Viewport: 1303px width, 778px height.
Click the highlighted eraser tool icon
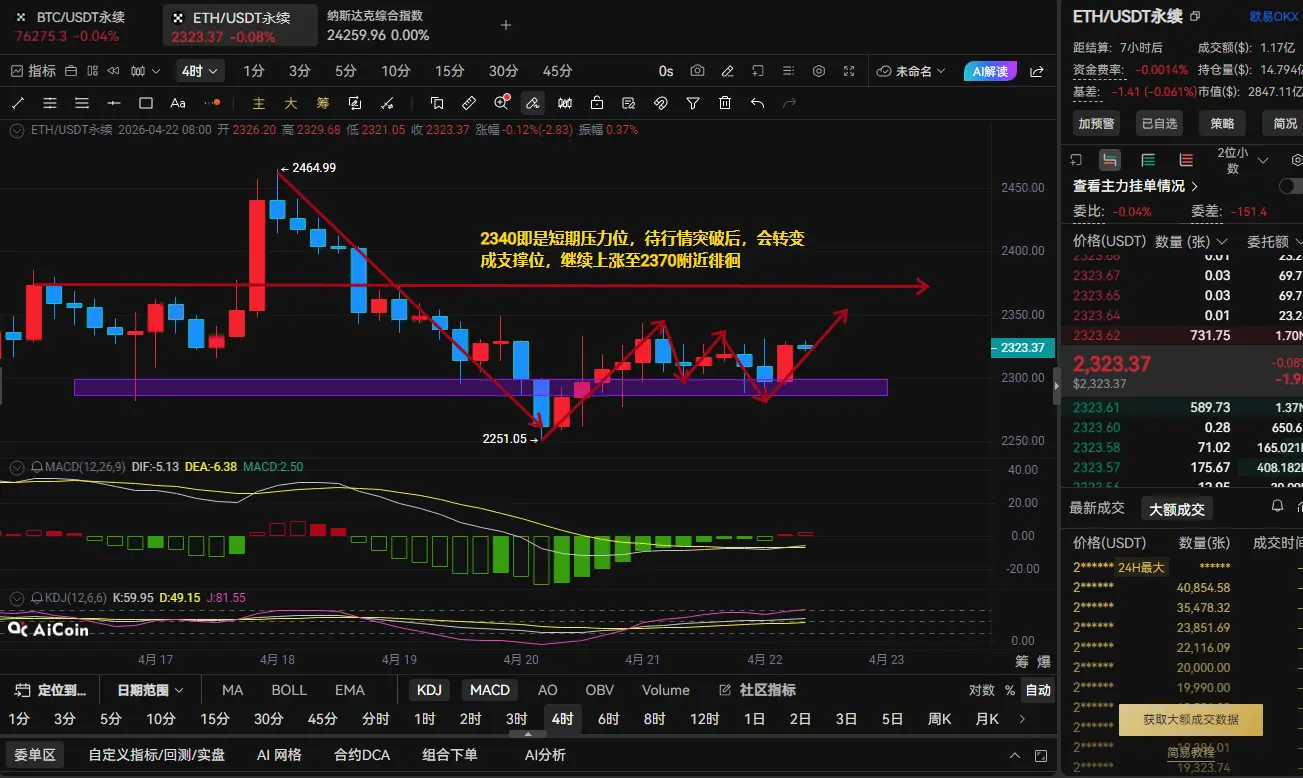coord(533,103)
